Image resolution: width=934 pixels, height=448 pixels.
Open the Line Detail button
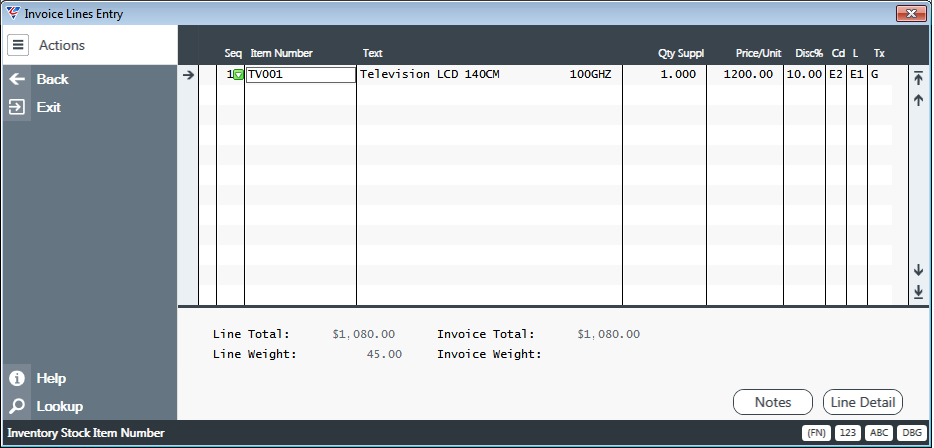click(x=863, y=402)
